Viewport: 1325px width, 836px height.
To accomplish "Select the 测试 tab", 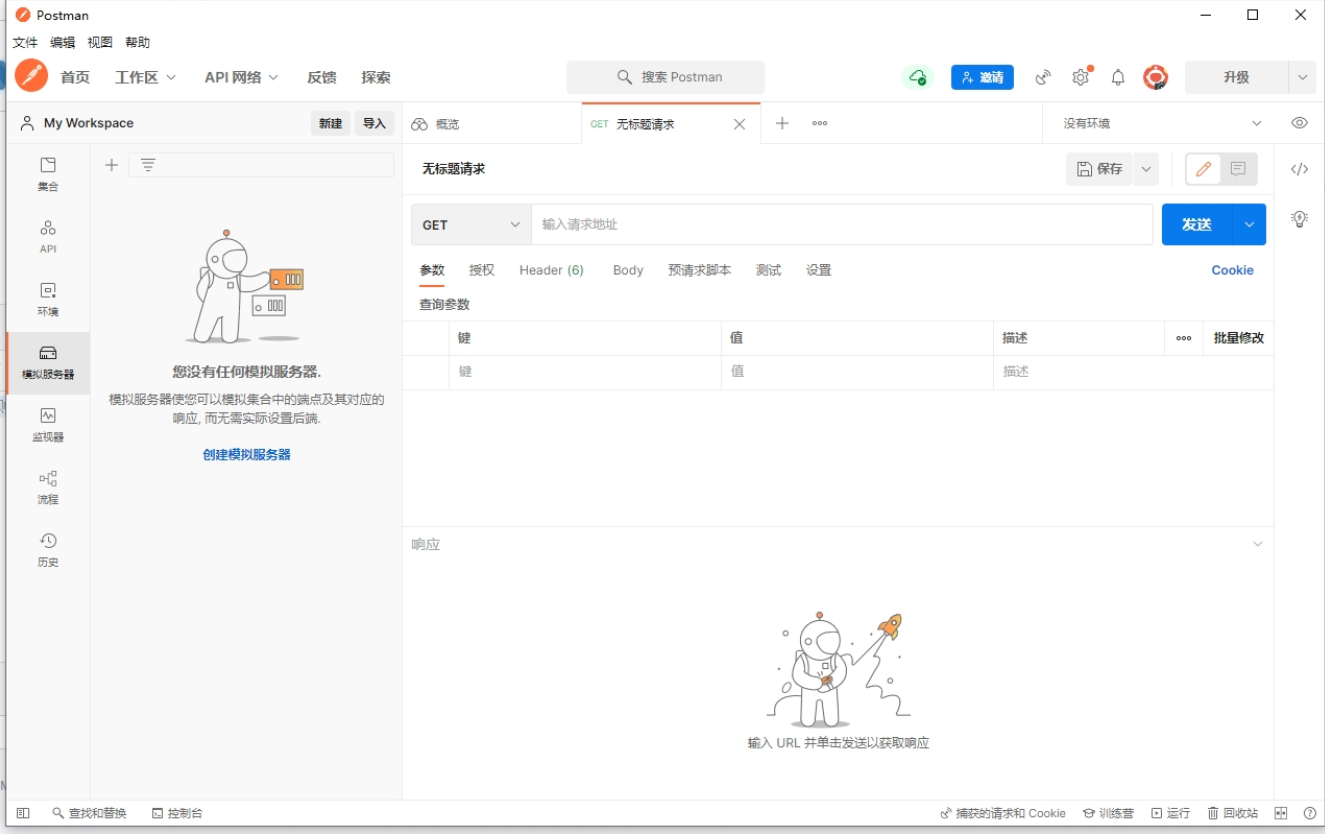I will coord(768,270).
